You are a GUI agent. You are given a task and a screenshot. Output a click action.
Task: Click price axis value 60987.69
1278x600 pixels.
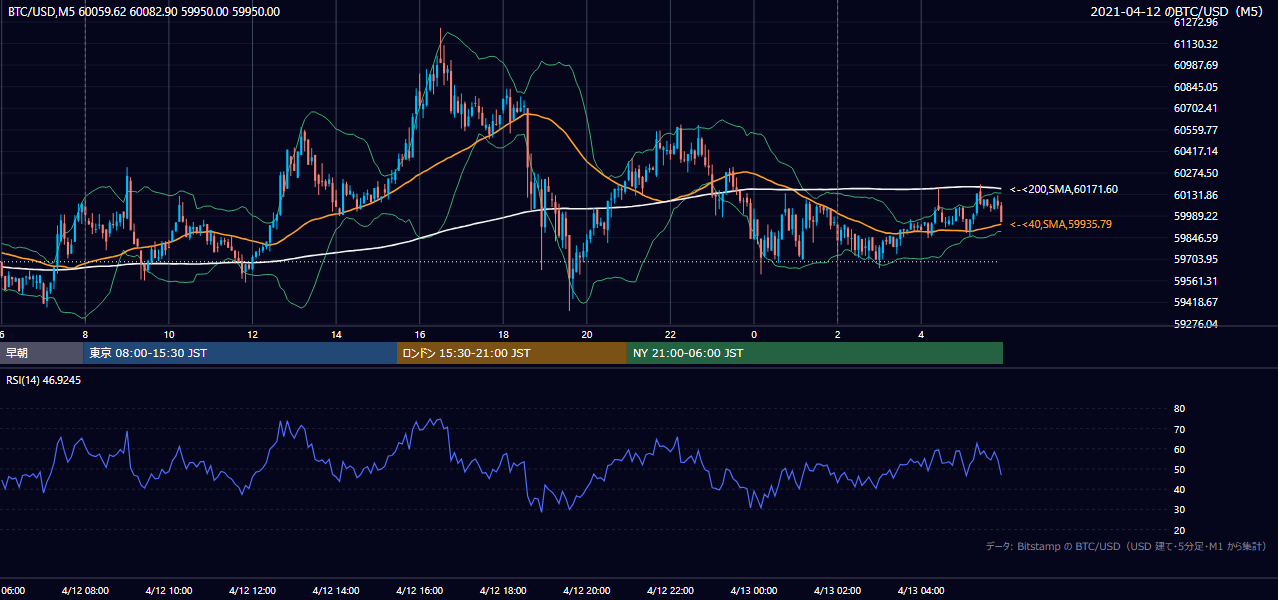(x=1195, y=65)
